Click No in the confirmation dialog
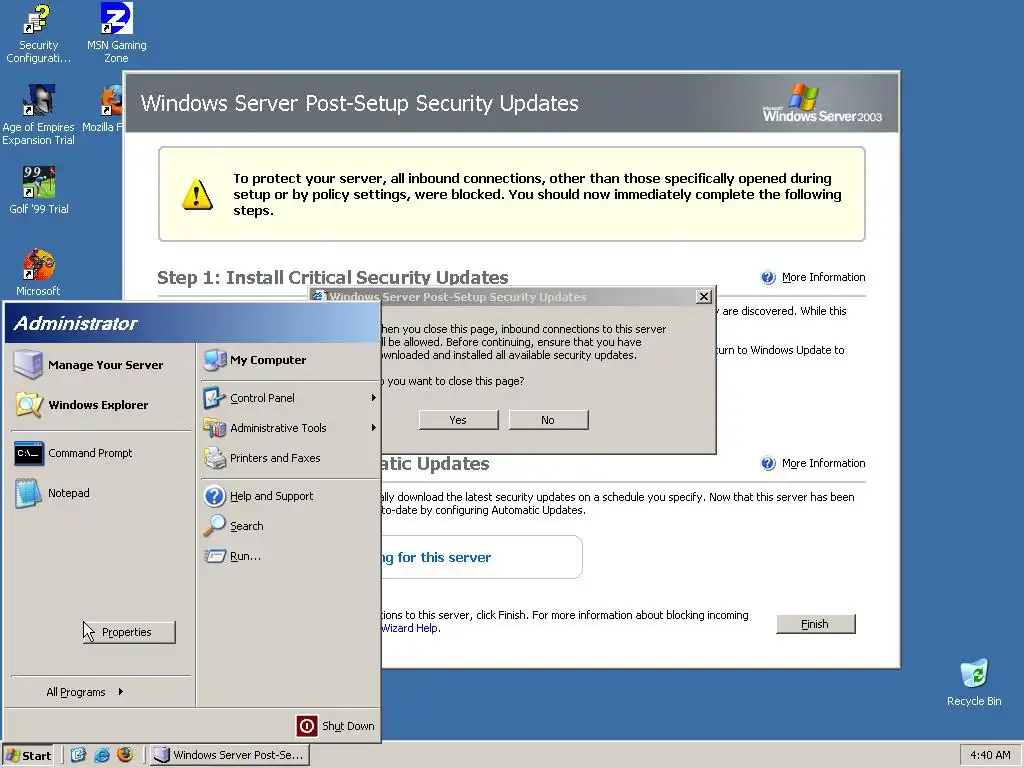 (548, 420)
